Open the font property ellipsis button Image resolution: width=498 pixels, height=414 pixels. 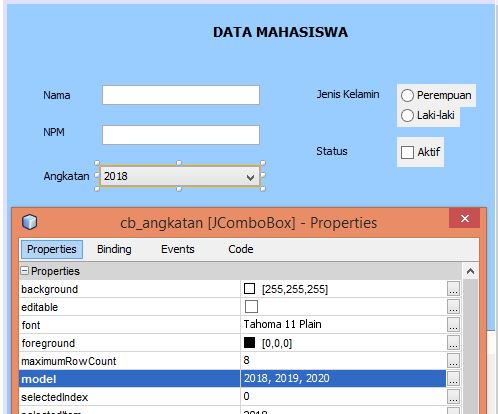coord(453,325)
